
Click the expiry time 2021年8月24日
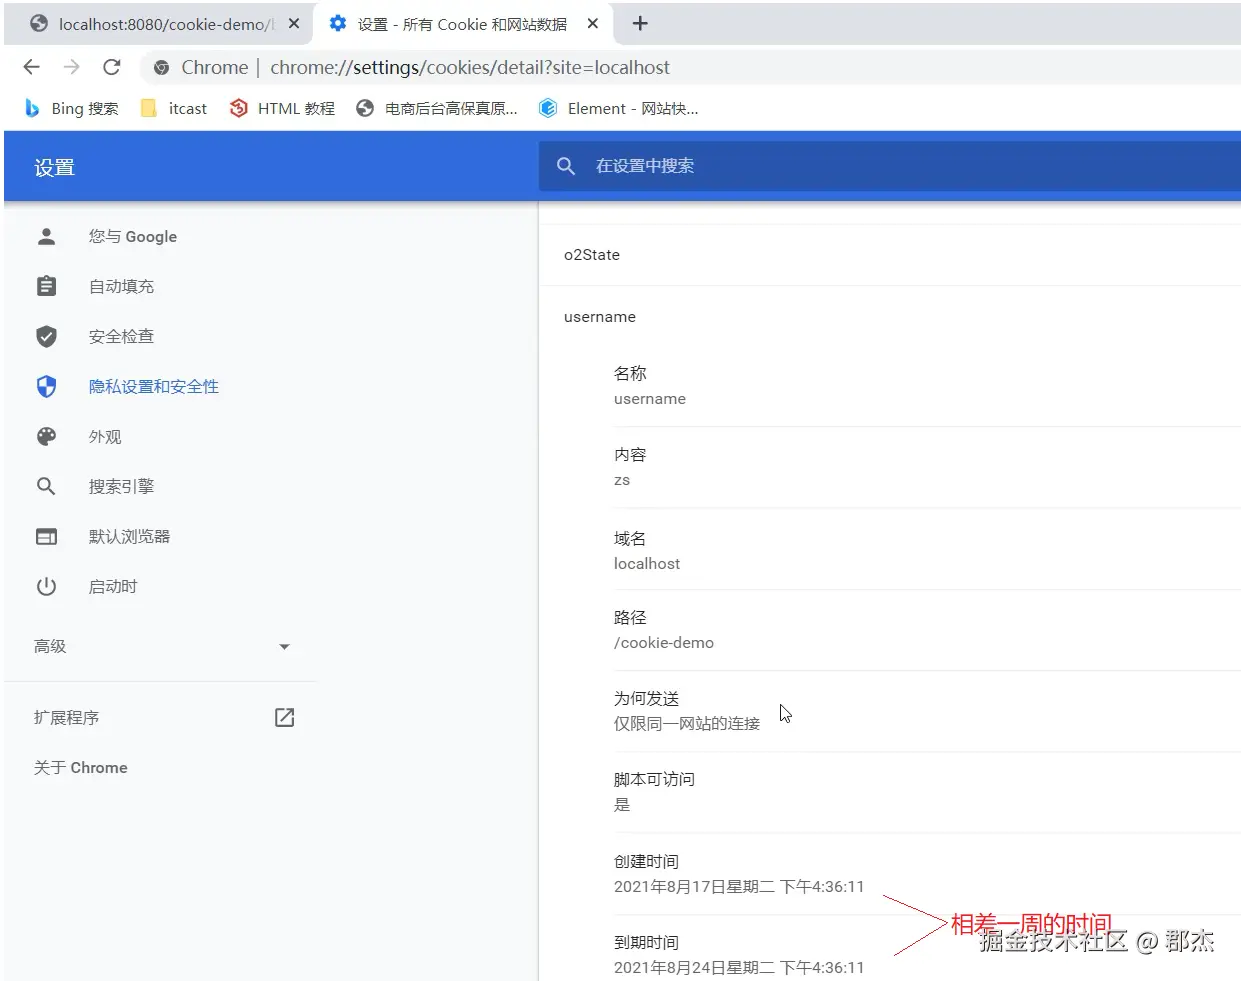coord(739,967)
